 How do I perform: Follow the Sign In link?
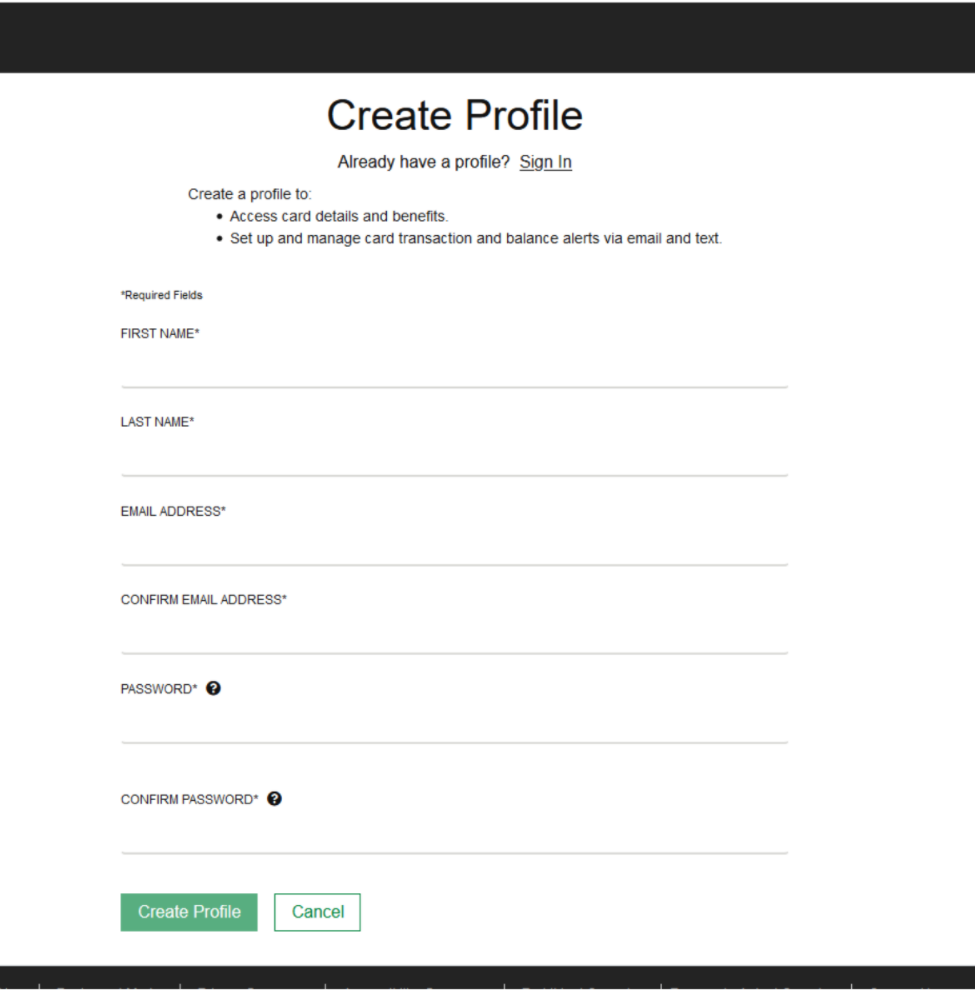(546, 162)
